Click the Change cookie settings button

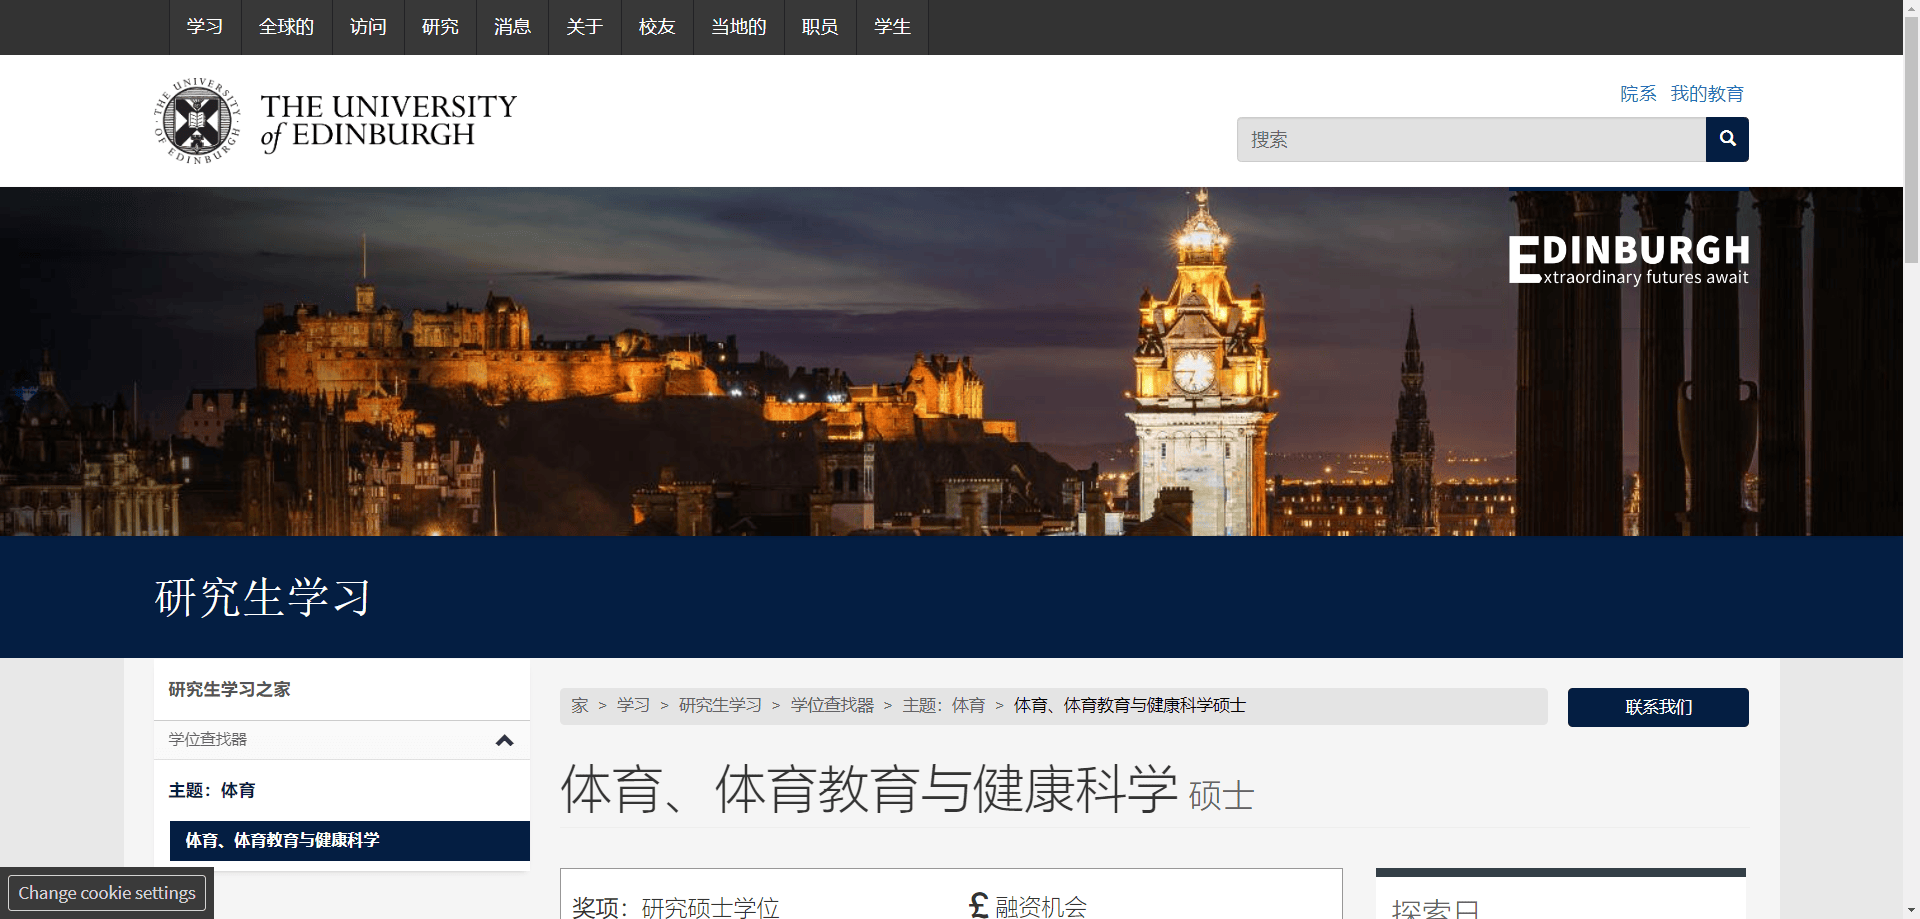tap(107, 893)
